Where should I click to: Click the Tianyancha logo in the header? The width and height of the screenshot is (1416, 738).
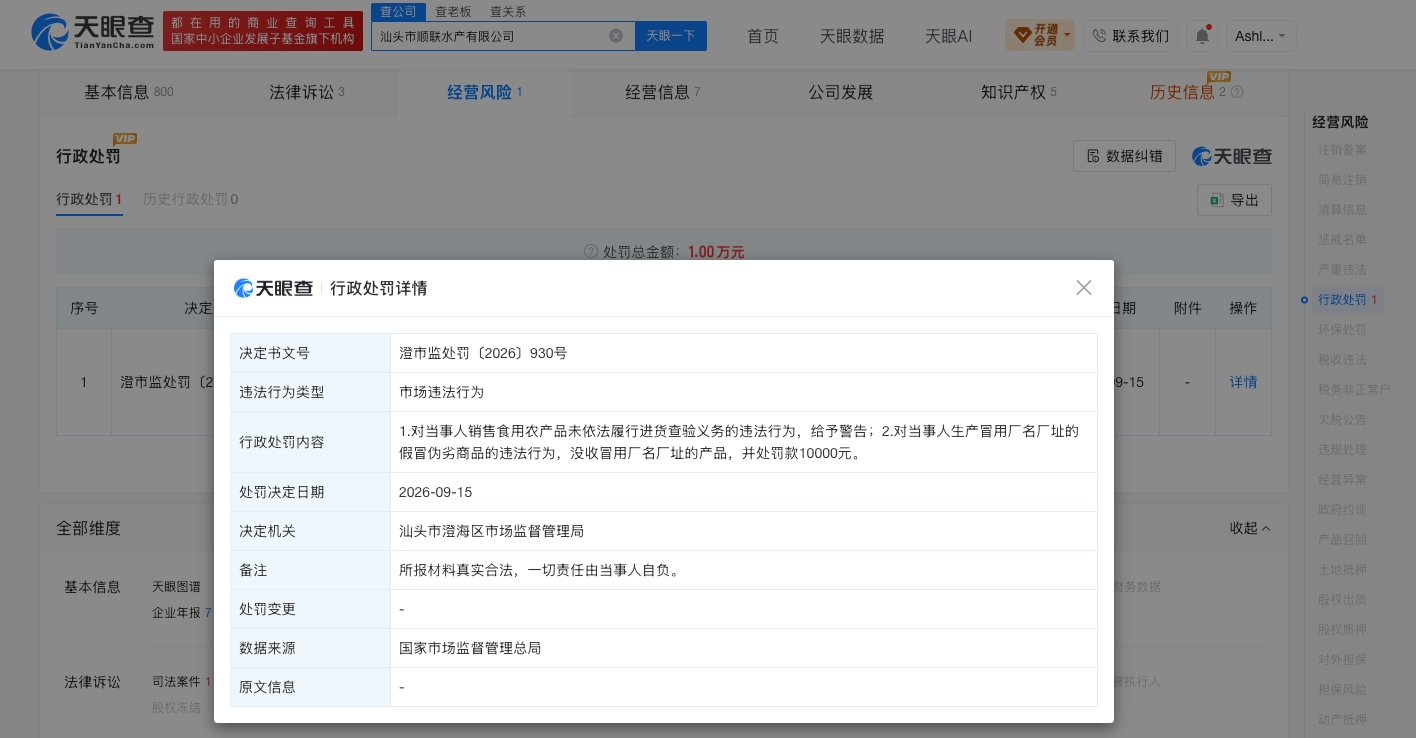click(x=93, y=33)
